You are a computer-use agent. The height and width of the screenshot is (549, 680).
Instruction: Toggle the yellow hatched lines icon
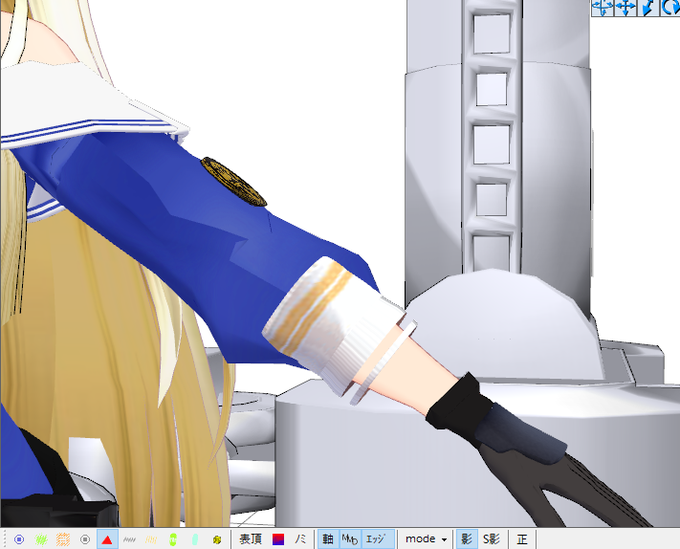[x=151, y=539]
